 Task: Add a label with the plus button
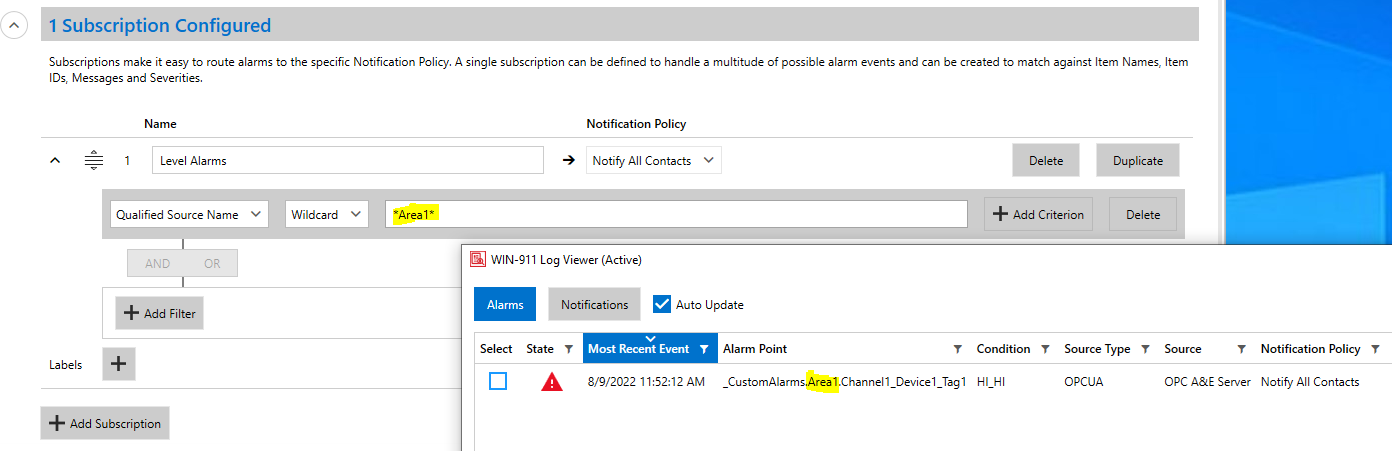pos(118,364)
